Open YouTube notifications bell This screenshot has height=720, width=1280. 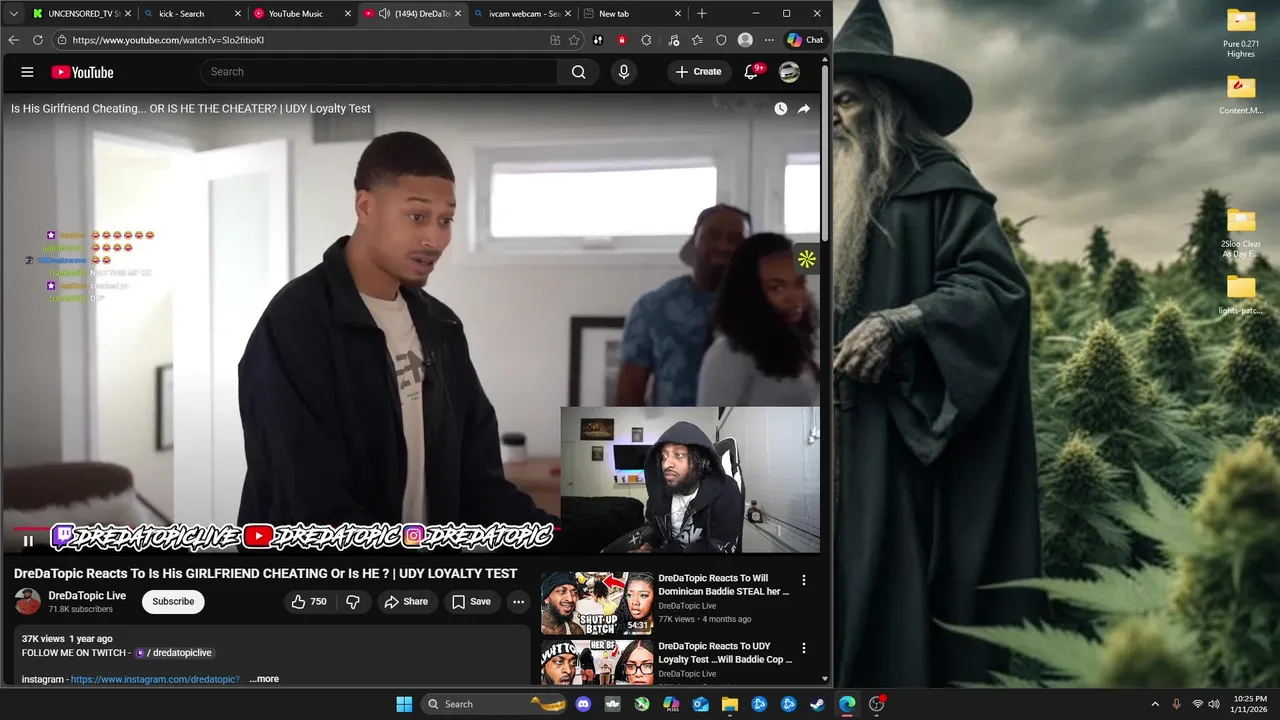(751, 72)
